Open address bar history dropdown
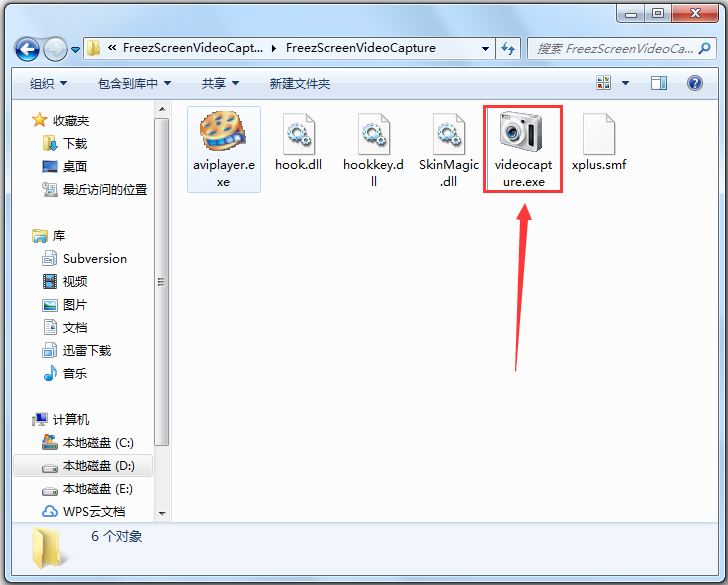This screenshot has width=728, height=585. pyautogui.click(x=485, y=48)
